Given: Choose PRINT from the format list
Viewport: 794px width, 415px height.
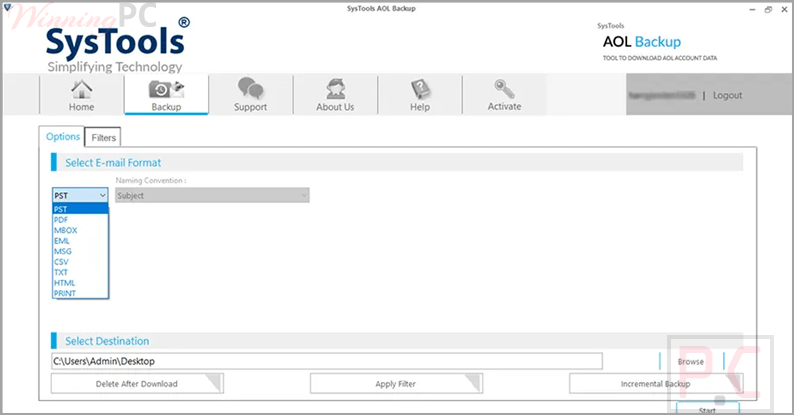Looking at the screenshot, I should pos(81,294).
